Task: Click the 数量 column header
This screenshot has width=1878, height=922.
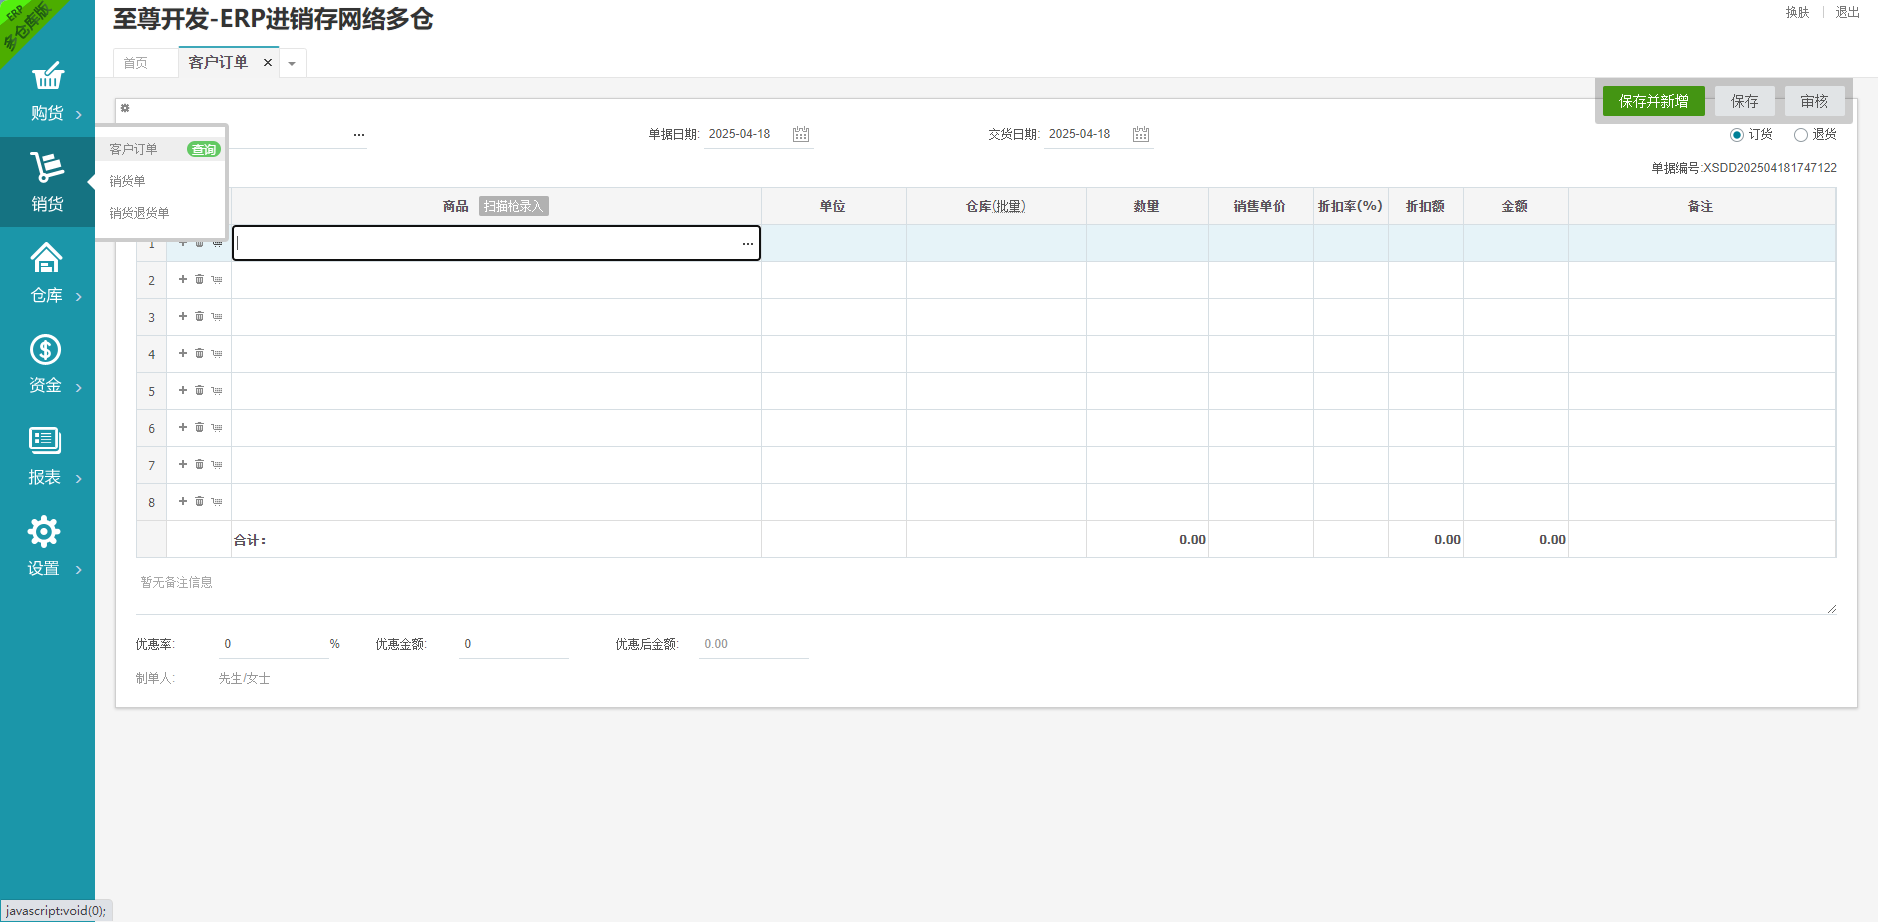Action: tap(1147, 206)
